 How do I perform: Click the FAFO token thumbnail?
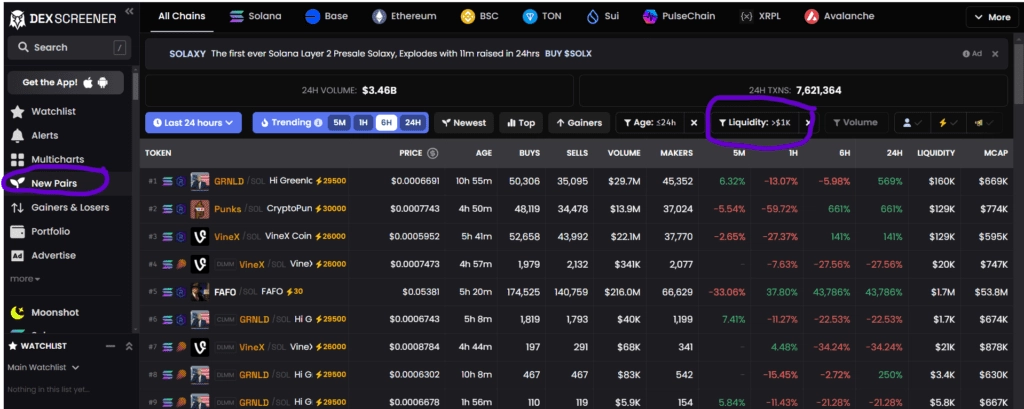pyautogui.click(x=200, y=291)
